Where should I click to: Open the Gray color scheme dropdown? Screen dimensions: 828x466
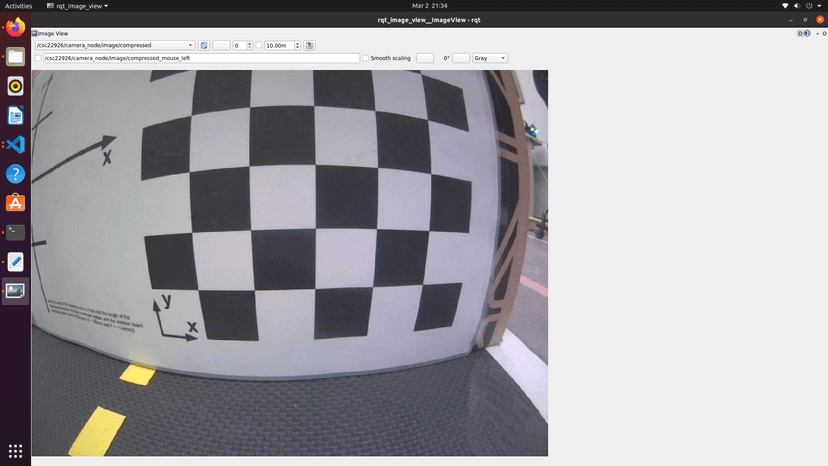pos(490,58)
